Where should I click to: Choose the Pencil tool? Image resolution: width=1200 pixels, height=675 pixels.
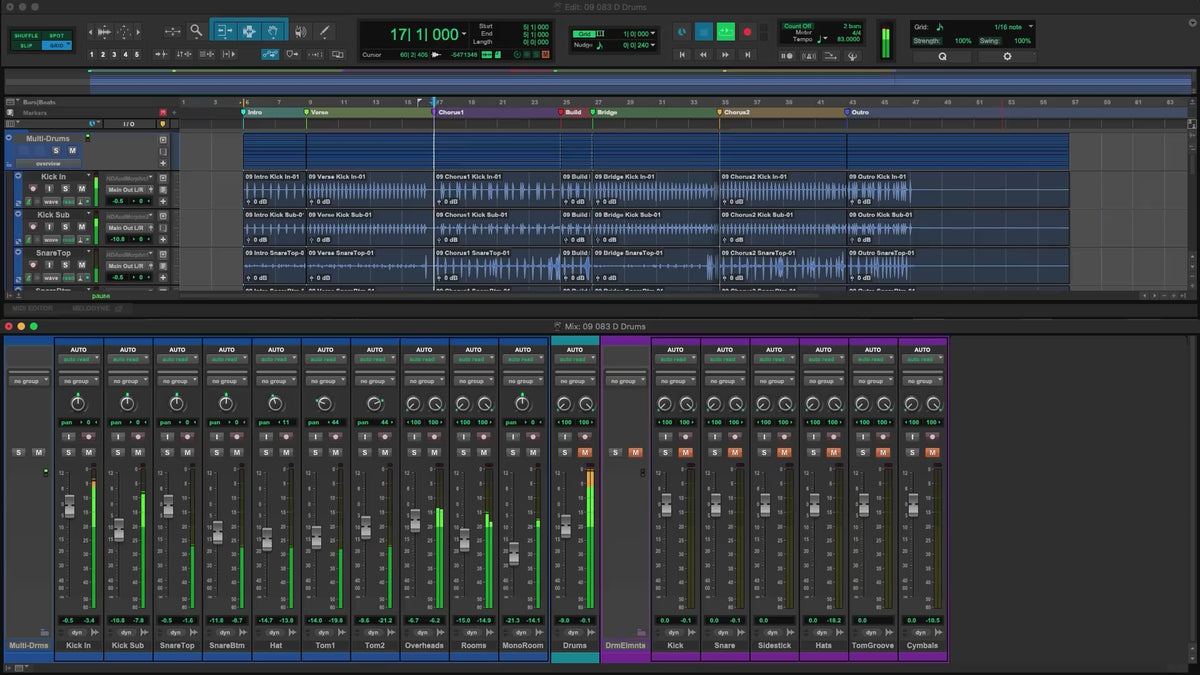click(324, 31)
